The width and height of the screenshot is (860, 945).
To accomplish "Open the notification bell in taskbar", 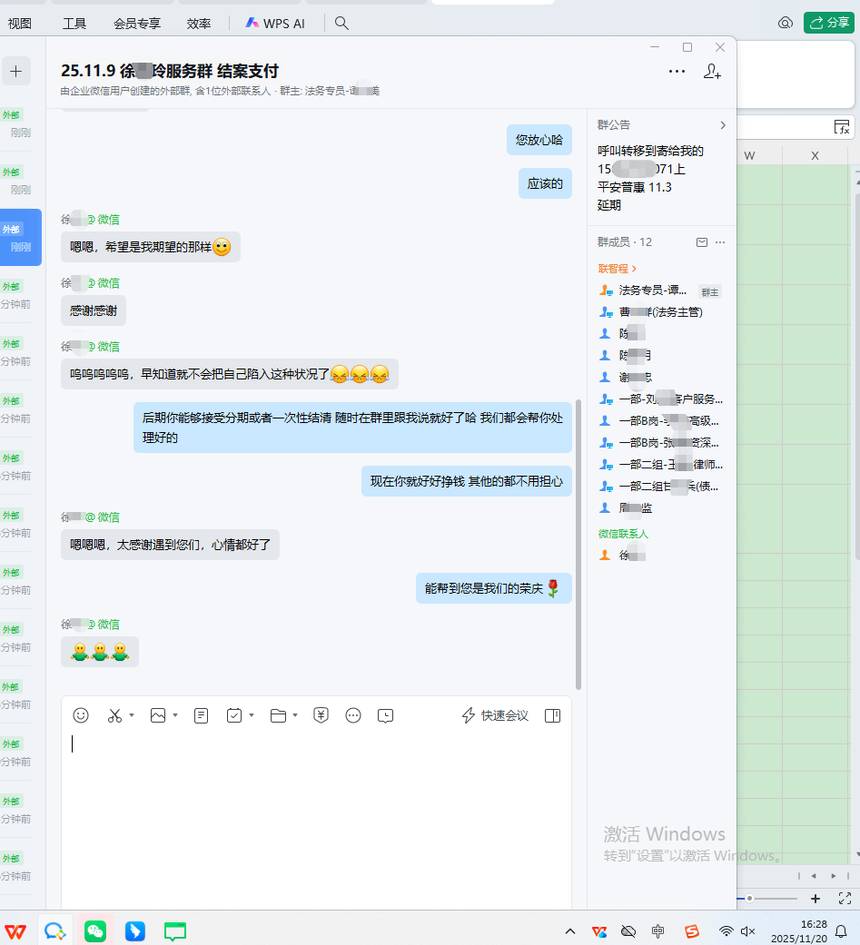I will (841, 932).
